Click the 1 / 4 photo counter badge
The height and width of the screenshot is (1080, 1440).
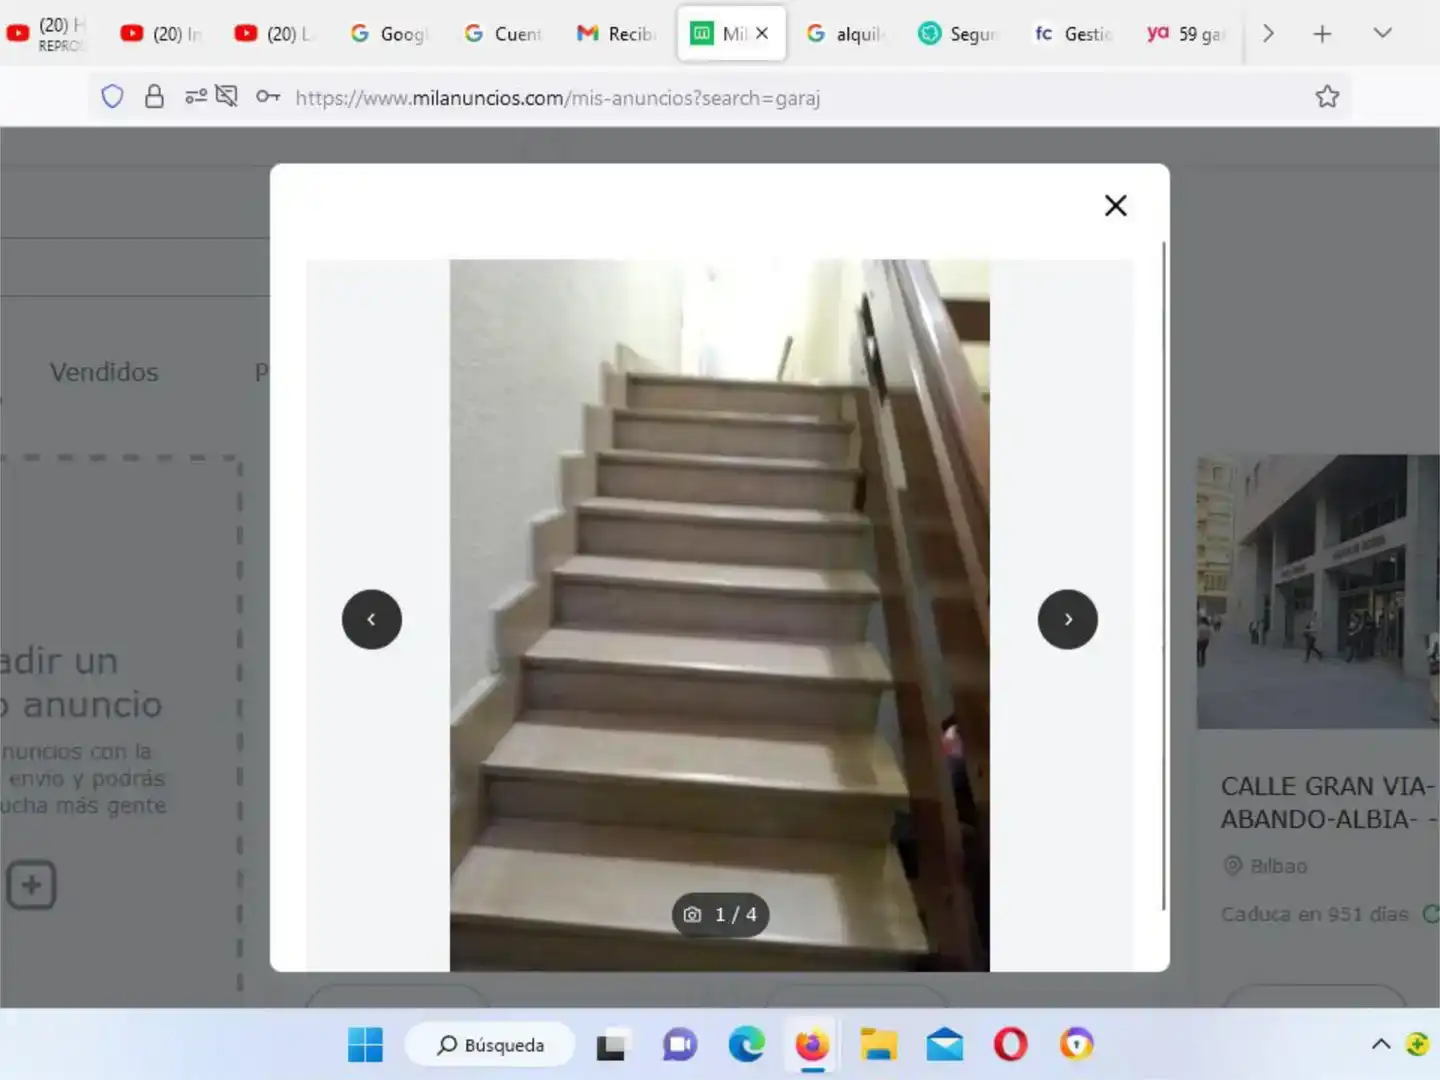720,914
